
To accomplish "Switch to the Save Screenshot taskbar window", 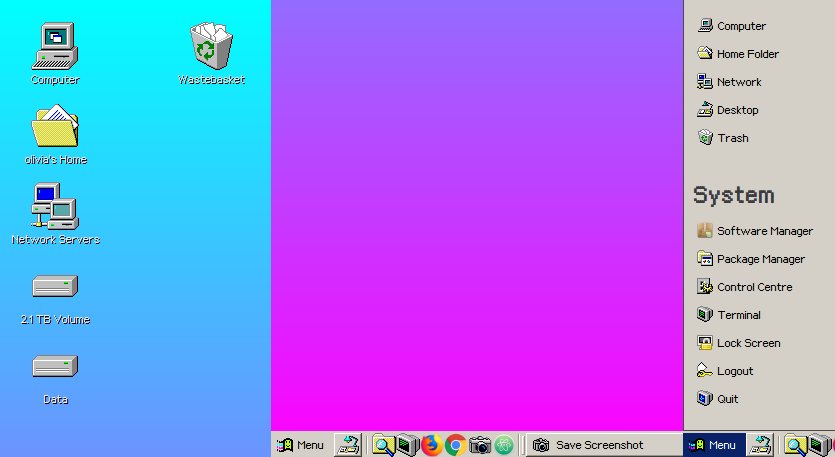I will pos(604,445).
